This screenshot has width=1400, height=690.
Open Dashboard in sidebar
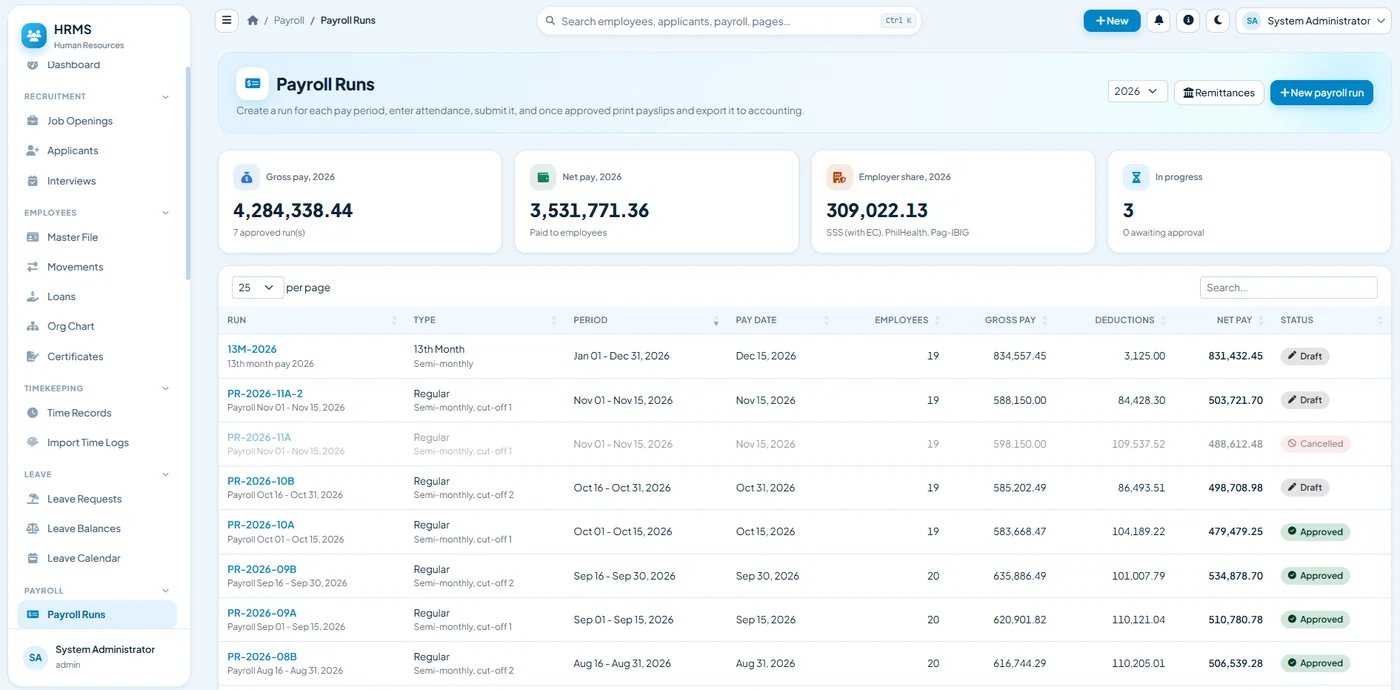pyautogui.click(x=73, y=65)
